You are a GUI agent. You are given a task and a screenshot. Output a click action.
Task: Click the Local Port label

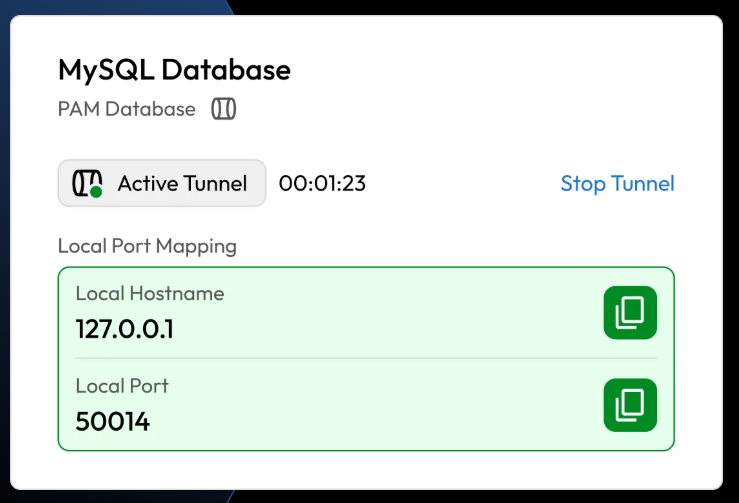[122, 386]
